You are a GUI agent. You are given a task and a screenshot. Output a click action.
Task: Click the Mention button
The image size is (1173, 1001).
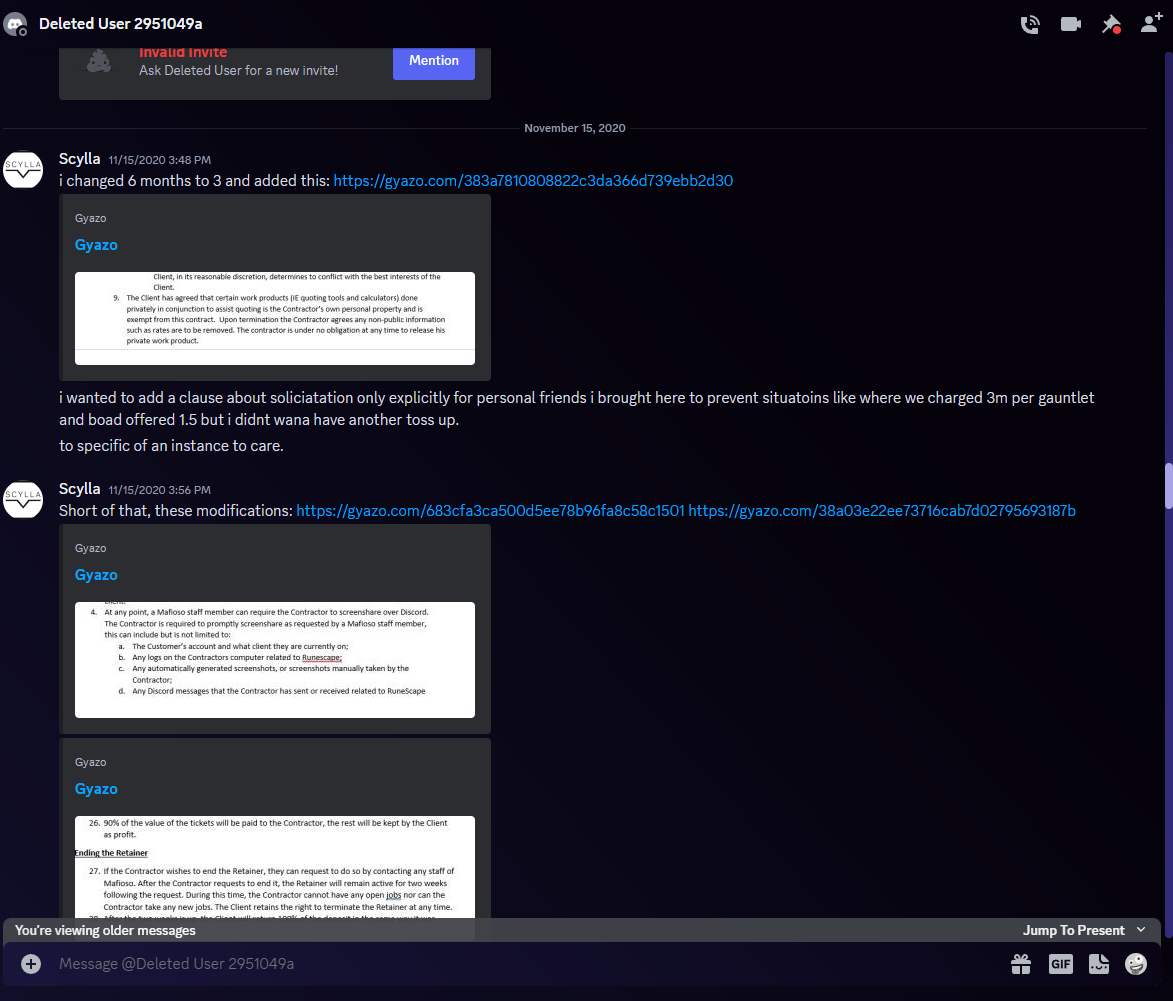coord(434,61)
